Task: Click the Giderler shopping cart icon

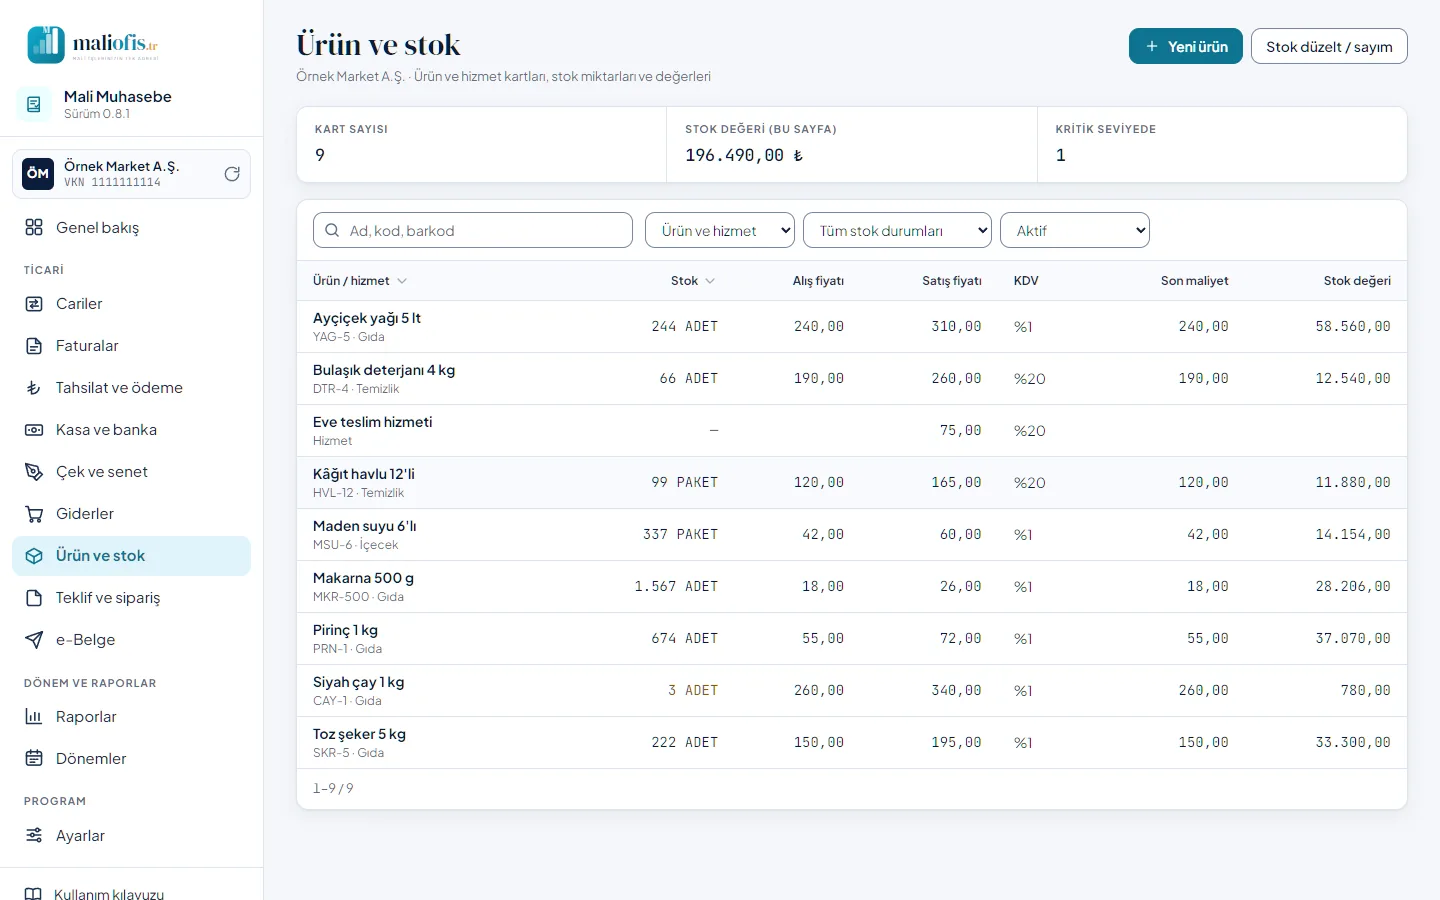Action: (34, 514)
